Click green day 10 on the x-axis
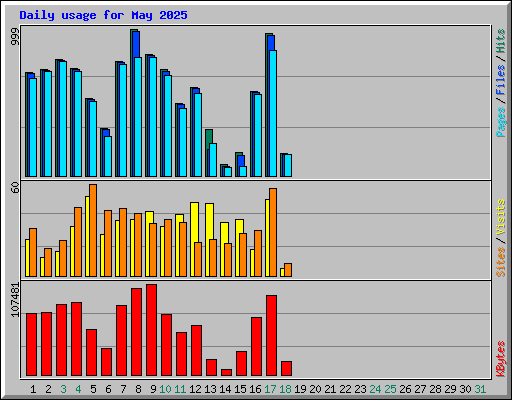 pyautogui.click(x=165, y=389)
